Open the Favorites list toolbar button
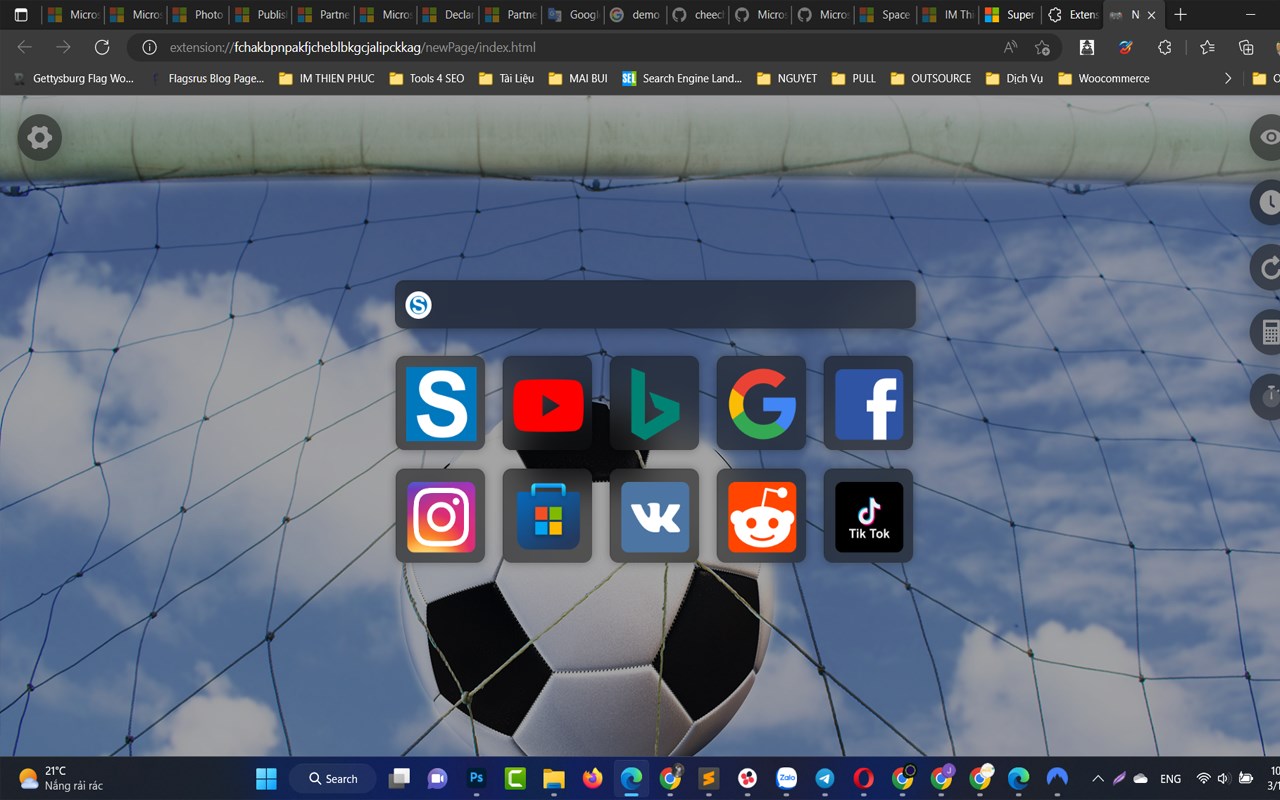Screen dimensions: 1280x800 (1207, 47)
